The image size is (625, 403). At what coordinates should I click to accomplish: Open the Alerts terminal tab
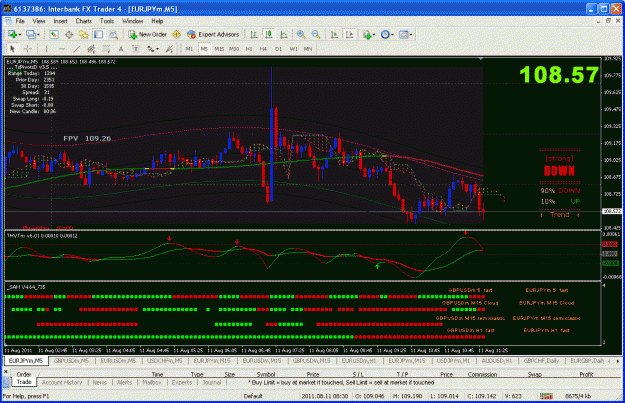point(124,382)
